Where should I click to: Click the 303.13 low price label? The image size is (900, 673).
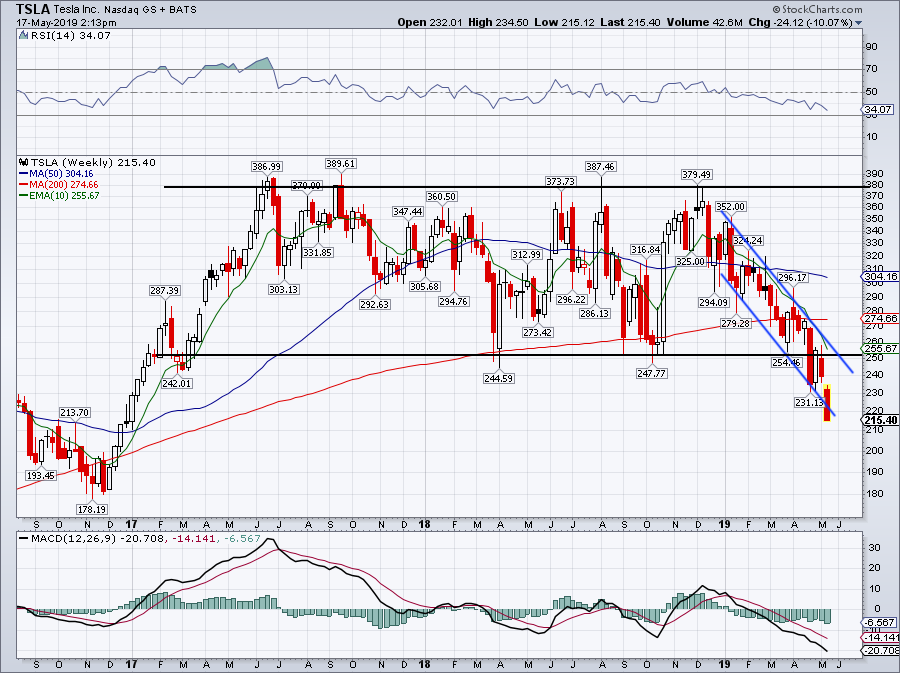[x=284, y=289]
